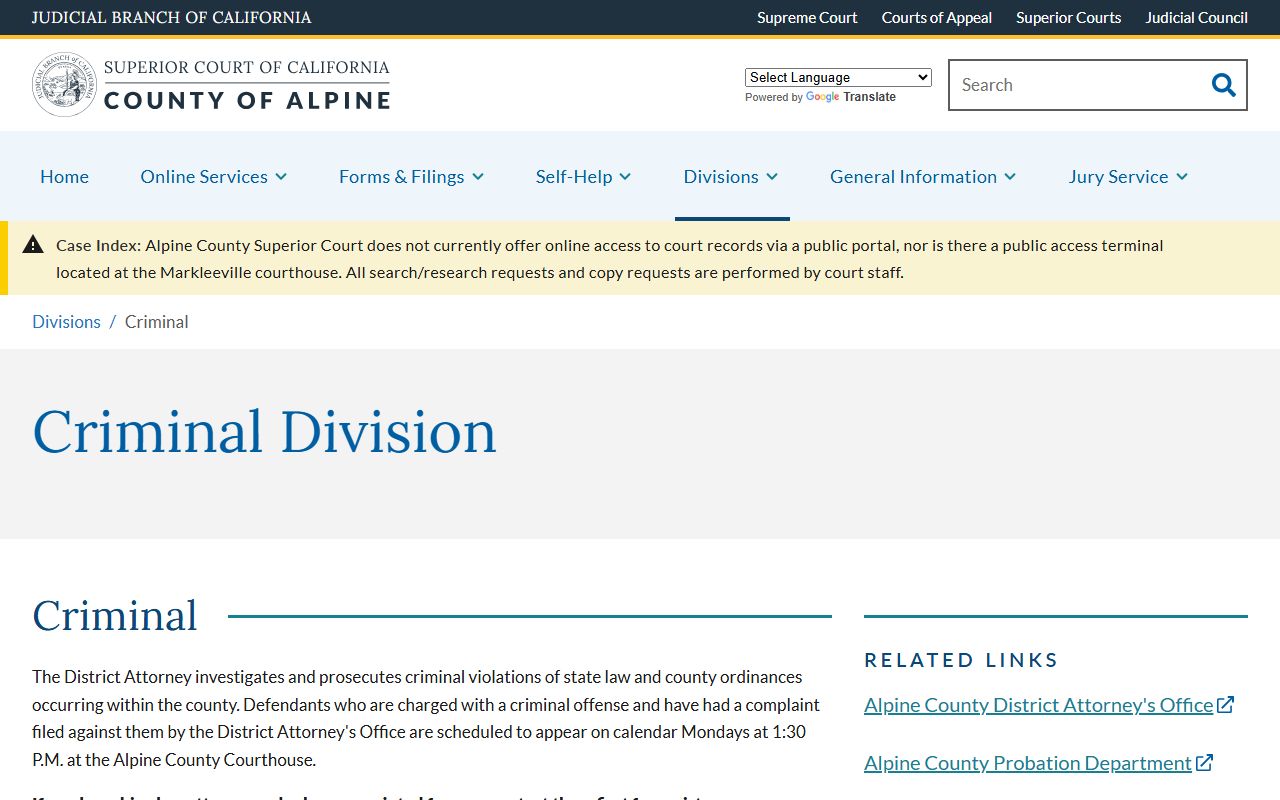Go to the Home nav item
The height and width of the screenshot is (800, 1280).
[64, 176]
